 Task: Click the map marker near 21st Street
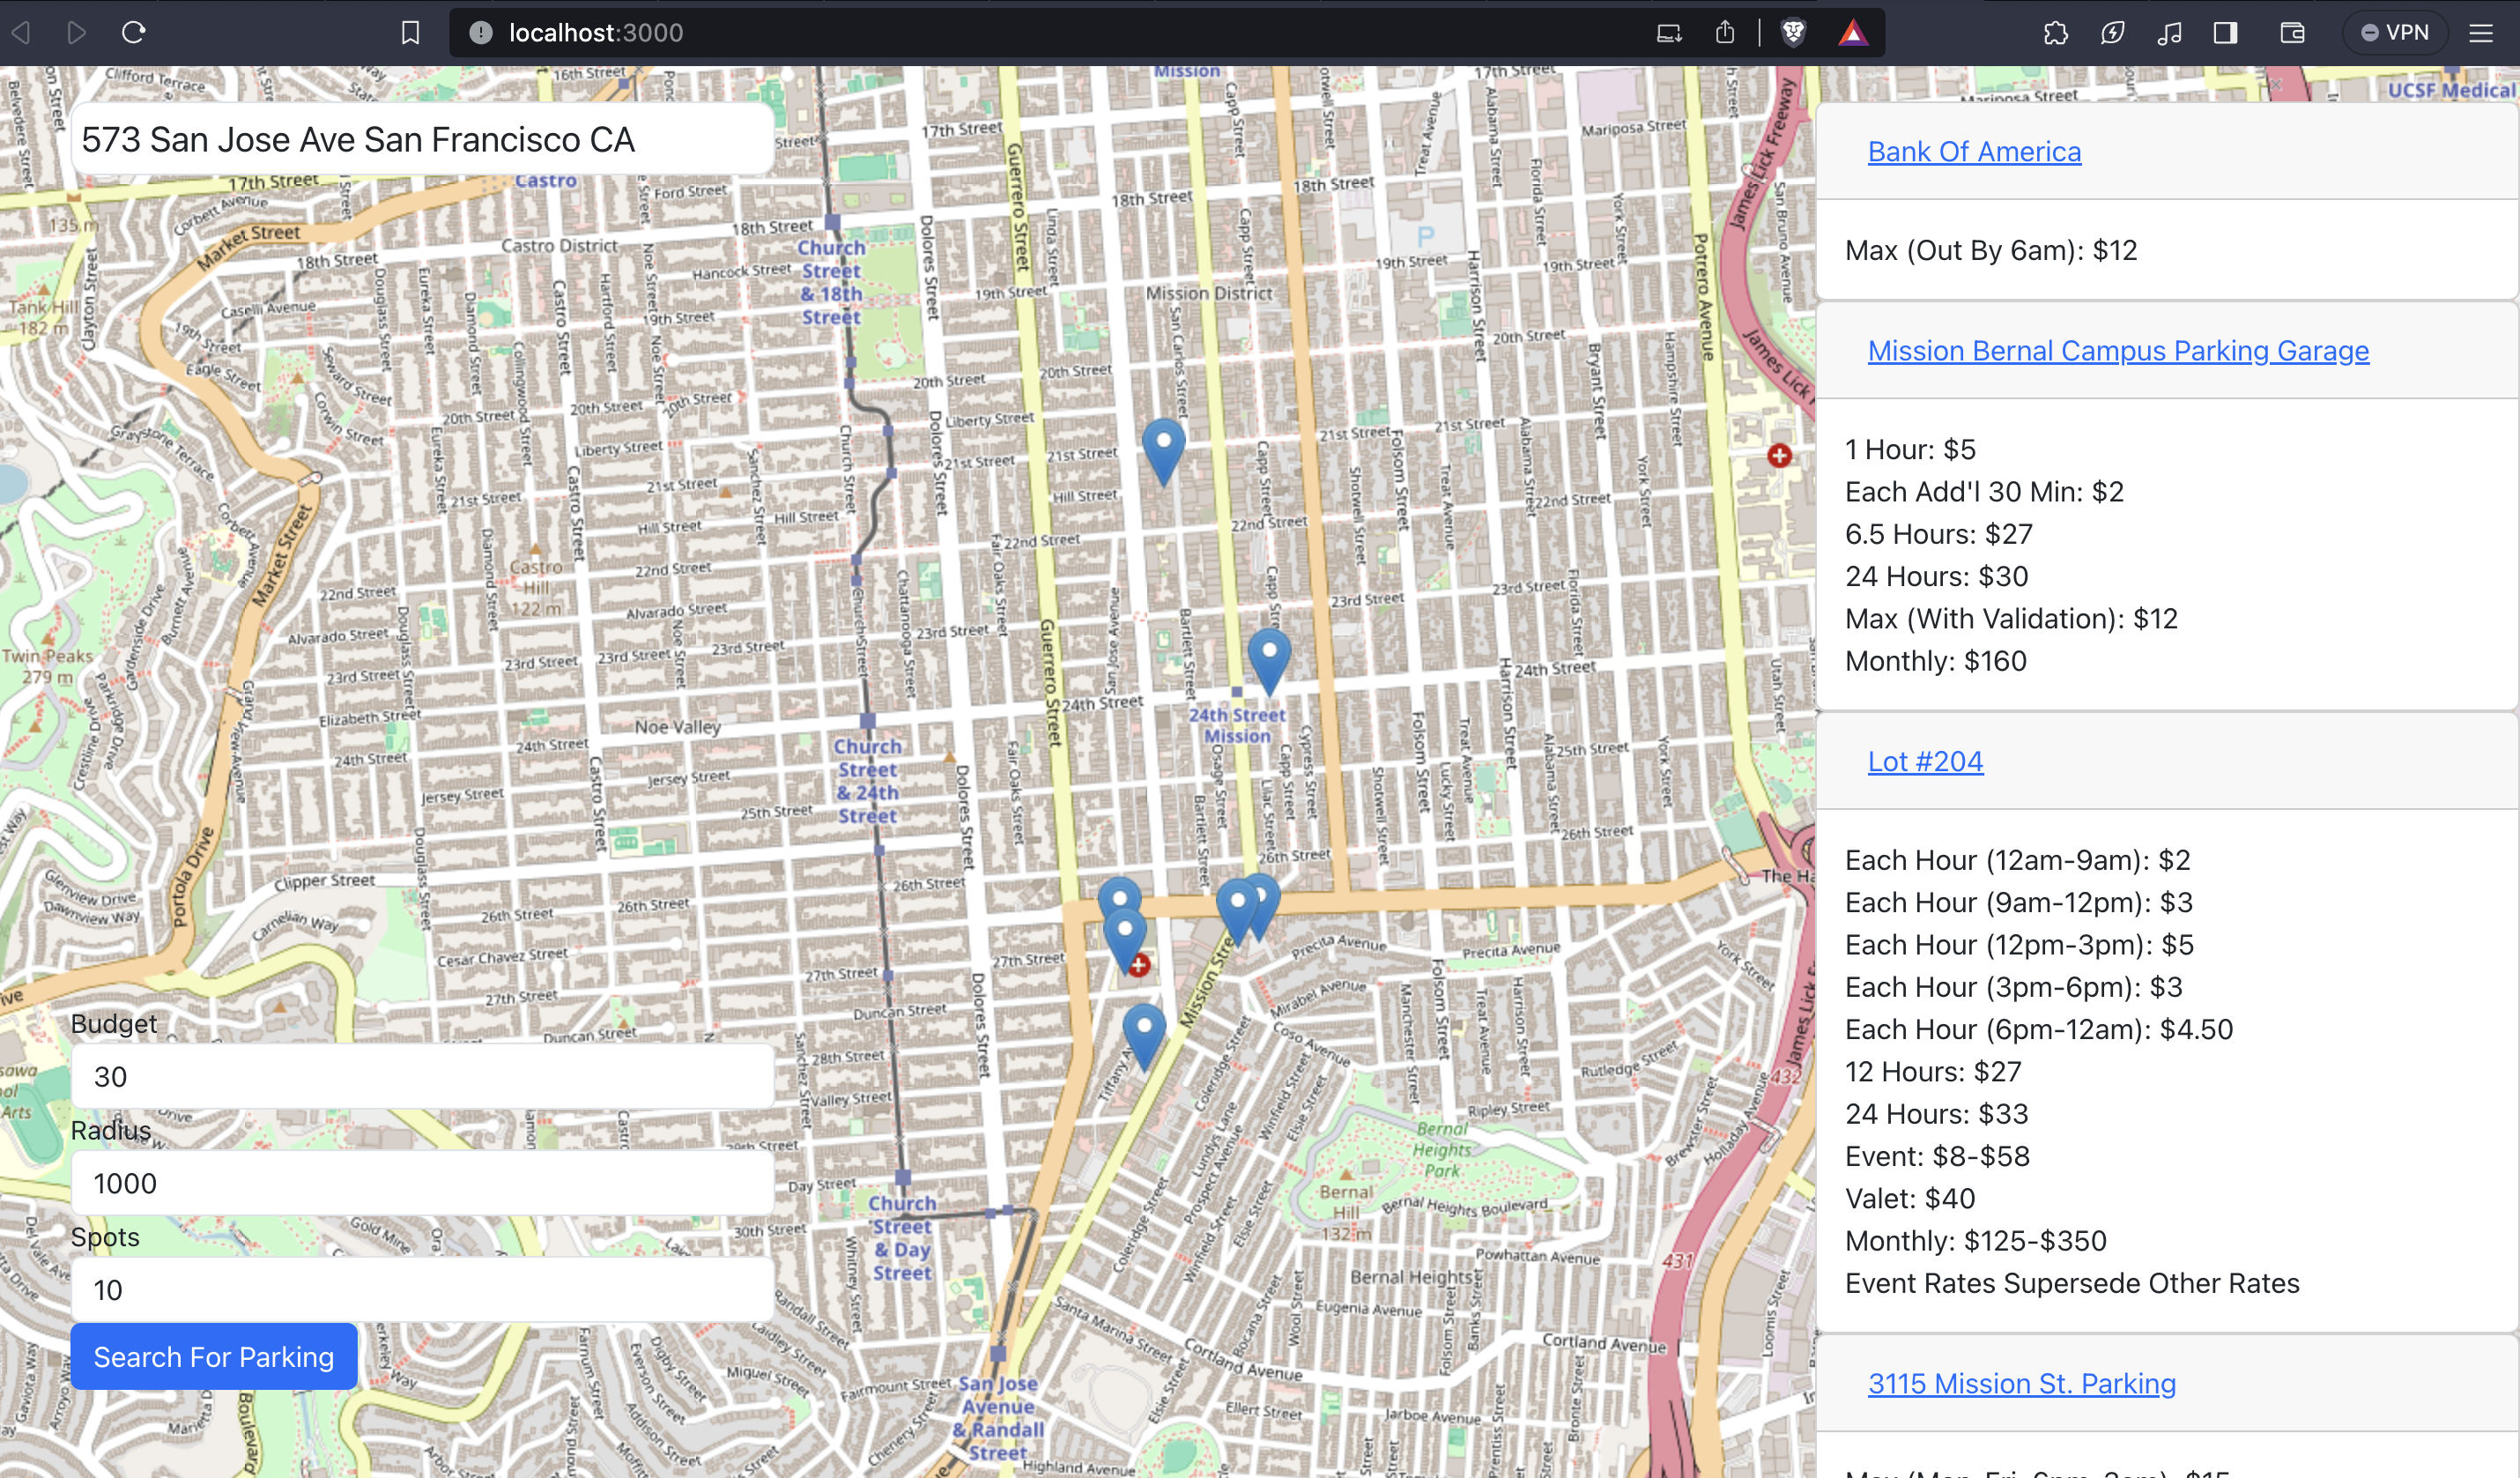click(x=1164, y=448)
